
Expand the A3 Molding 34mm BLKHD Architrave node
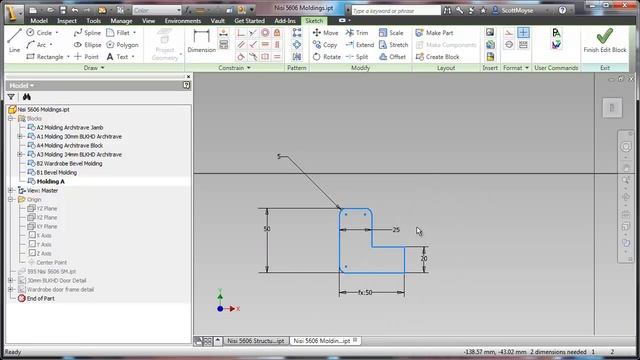click(20, 154)
